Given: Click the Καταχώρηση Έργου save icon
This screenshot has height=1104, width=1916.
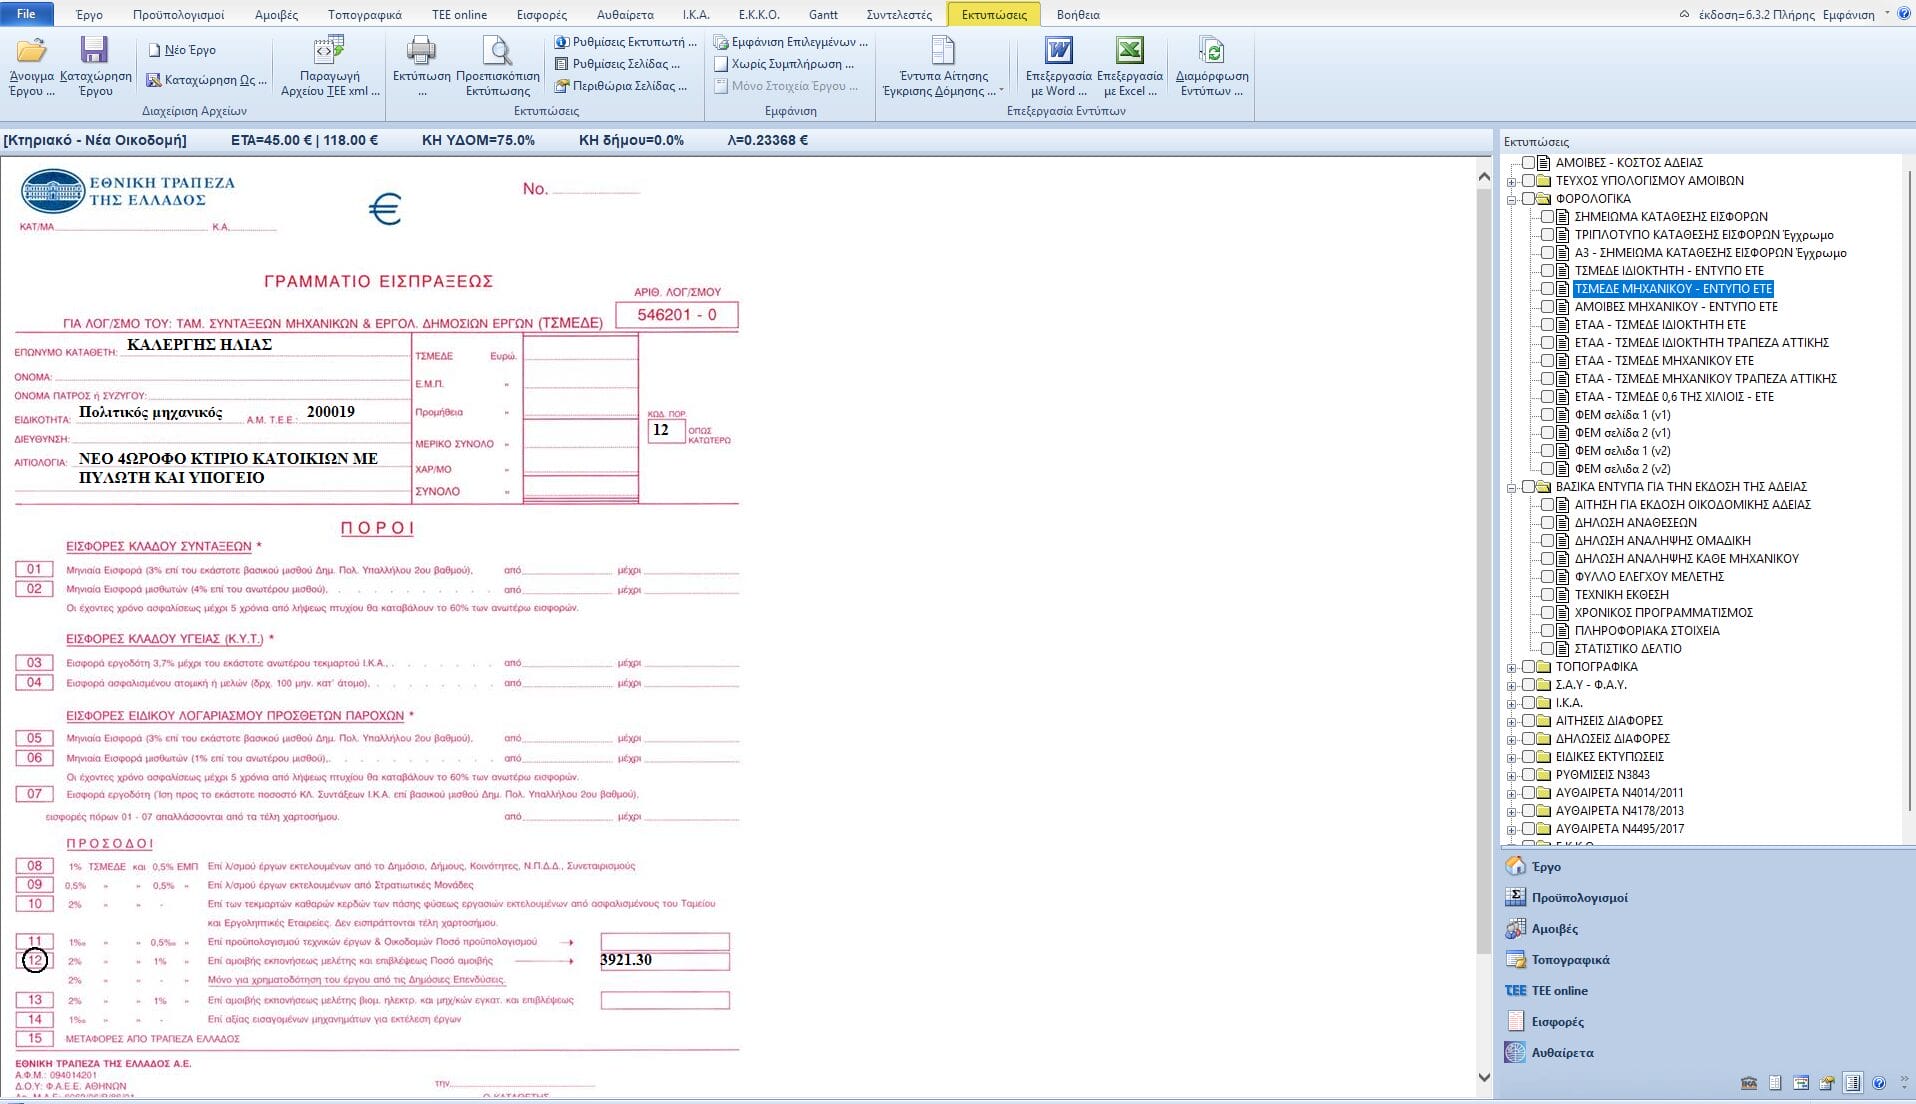Looking at the screenshot, I should click(x=95, y=51).
